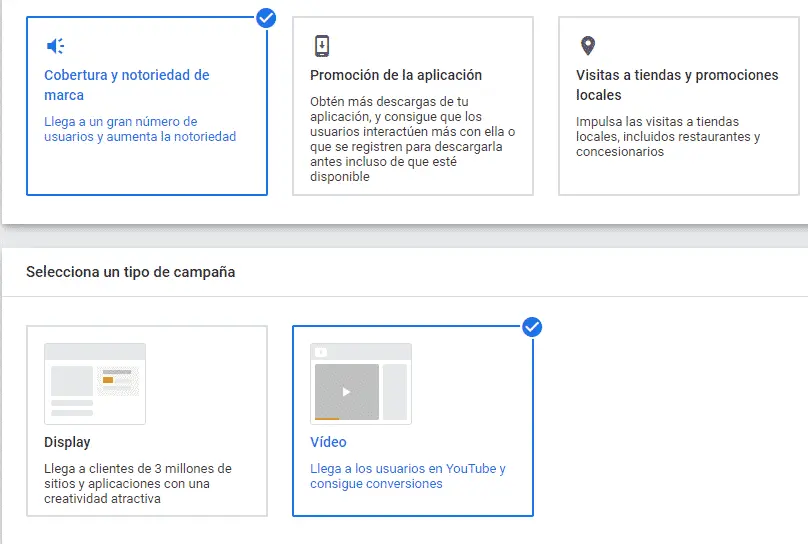Select the 'Display' campaign label
The height and width of the screenshot is (544, 808).
(67, 442)
